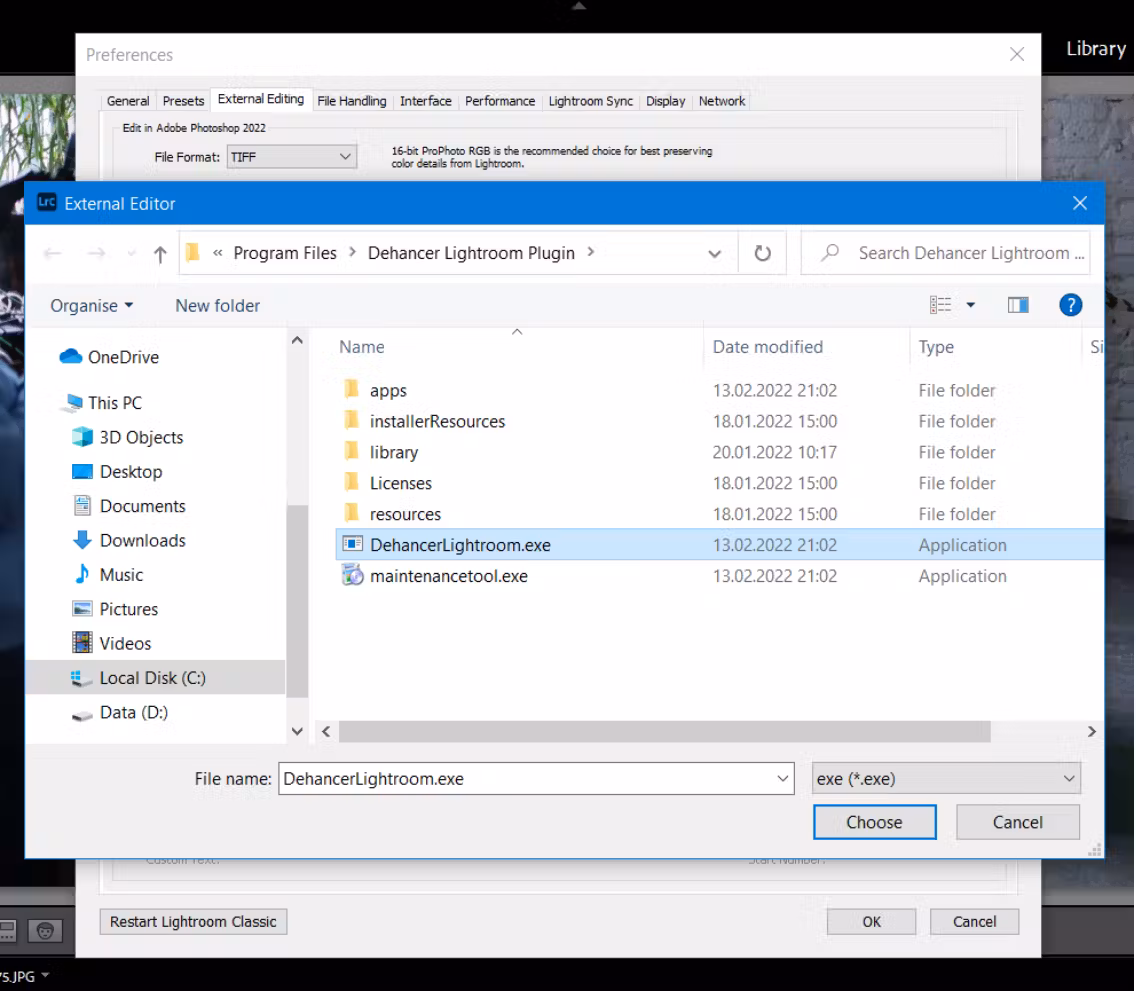
Task: Expand the chevron after Dehancer Lightroom Plugin
Action: (591, 252)
